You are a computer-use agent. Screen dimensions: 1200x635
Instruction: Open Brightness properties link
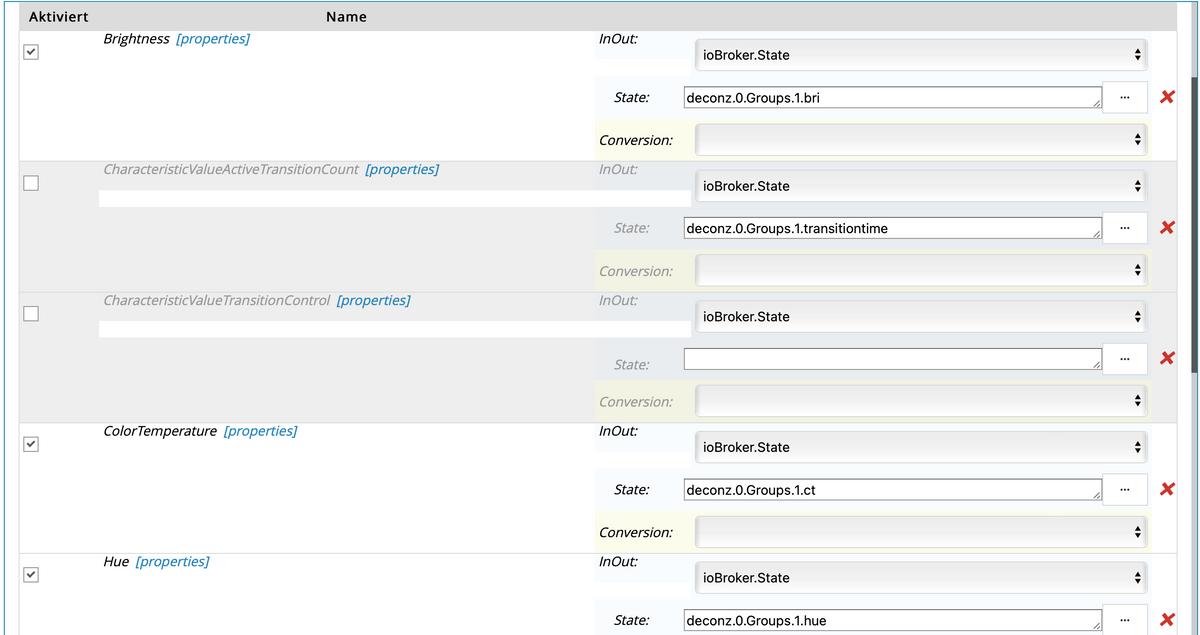[213, 39]
